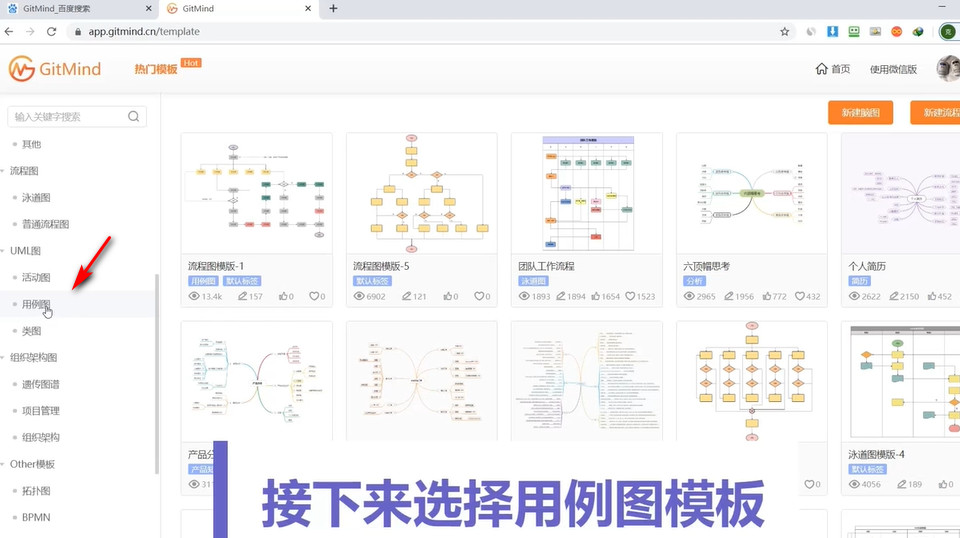Go back with browser back arrow
This screenshot has height=538, width=960.
(x=9, y=31)
